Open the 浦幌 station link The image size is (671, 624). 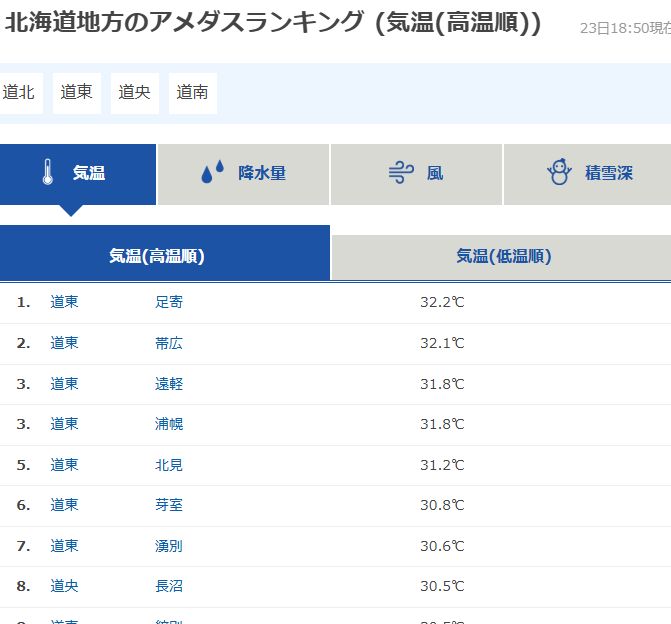169,424
